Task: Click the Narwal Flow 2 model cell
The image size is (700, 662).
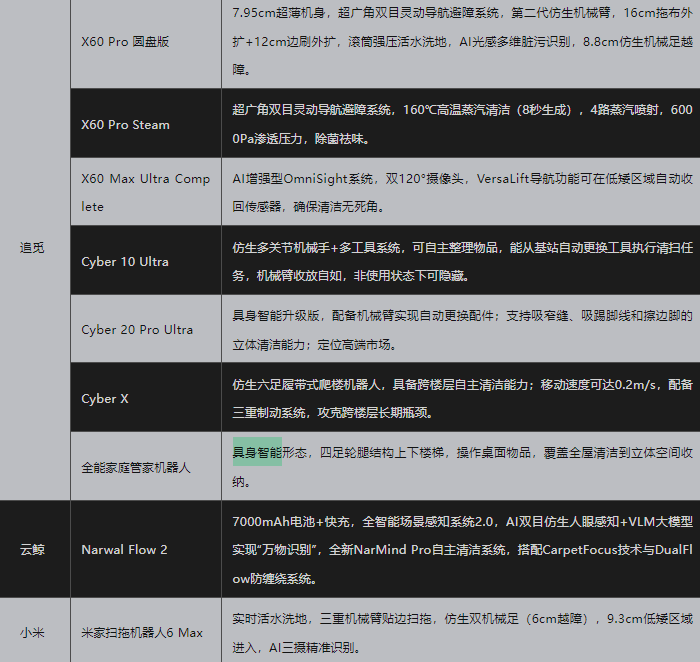Action: (124, 549)
